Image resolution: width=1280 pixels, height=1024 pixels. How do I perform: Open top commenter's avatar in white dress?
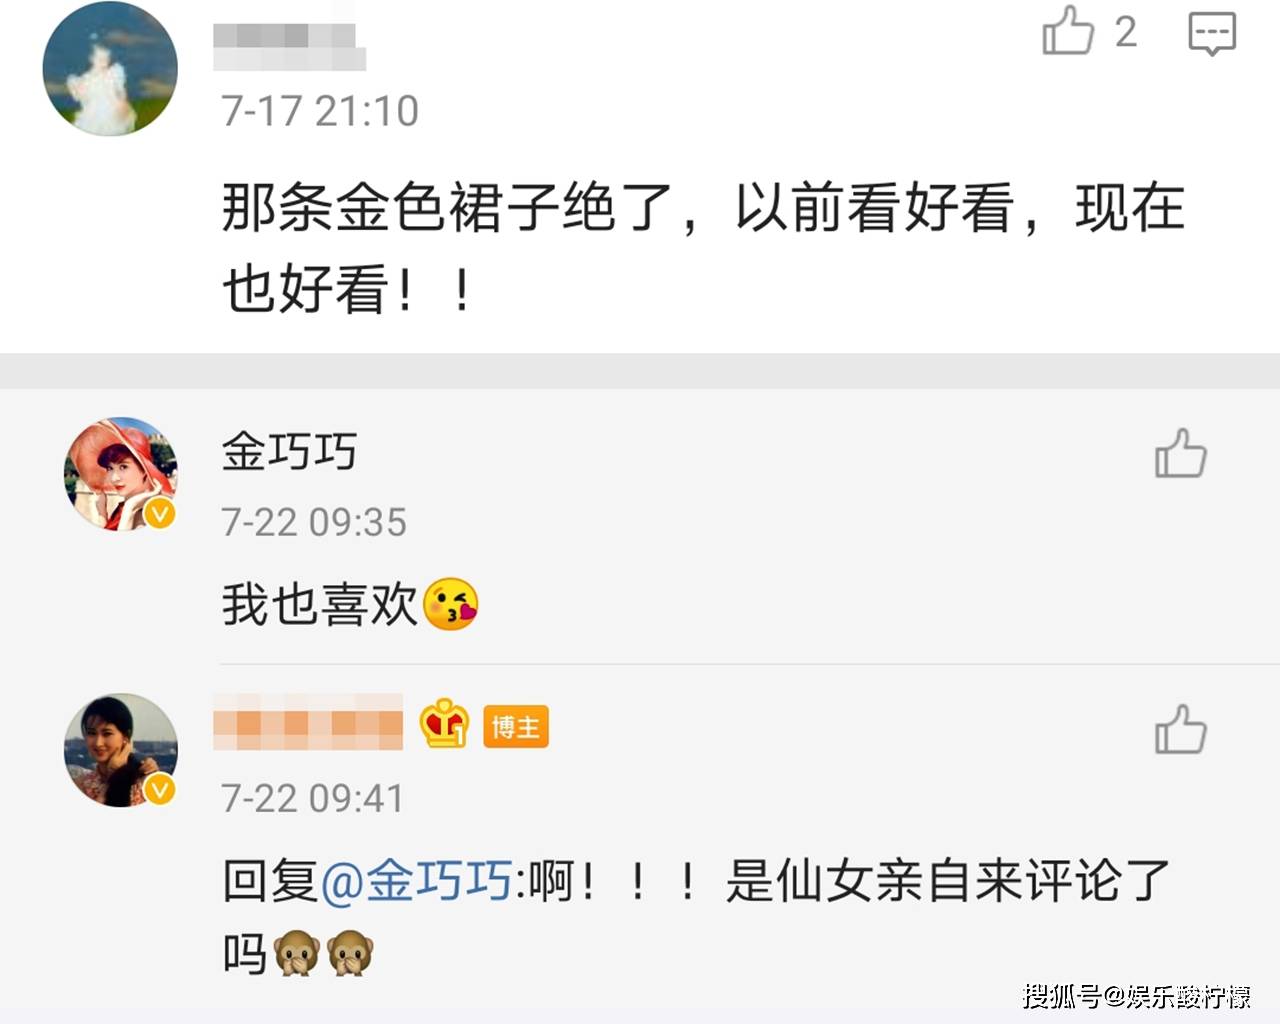pyautogui.click(x=110, y=68)
